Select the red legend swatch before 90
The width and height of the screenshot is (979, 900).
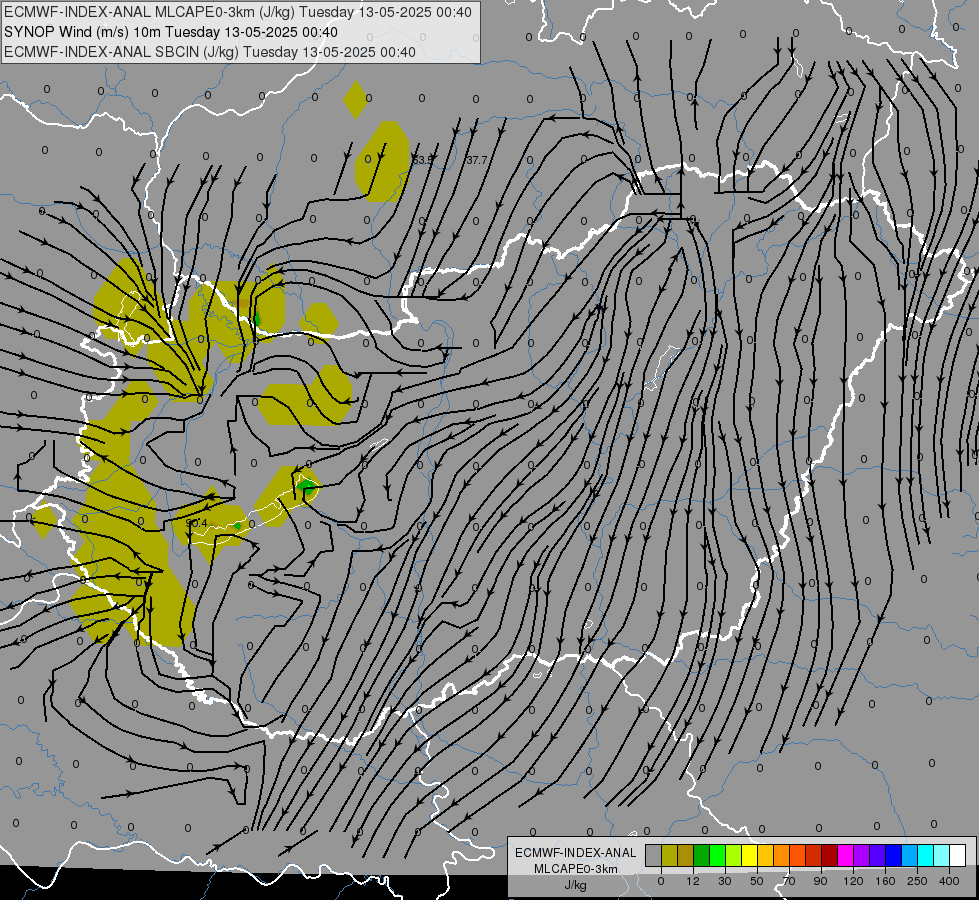[814, 855]
